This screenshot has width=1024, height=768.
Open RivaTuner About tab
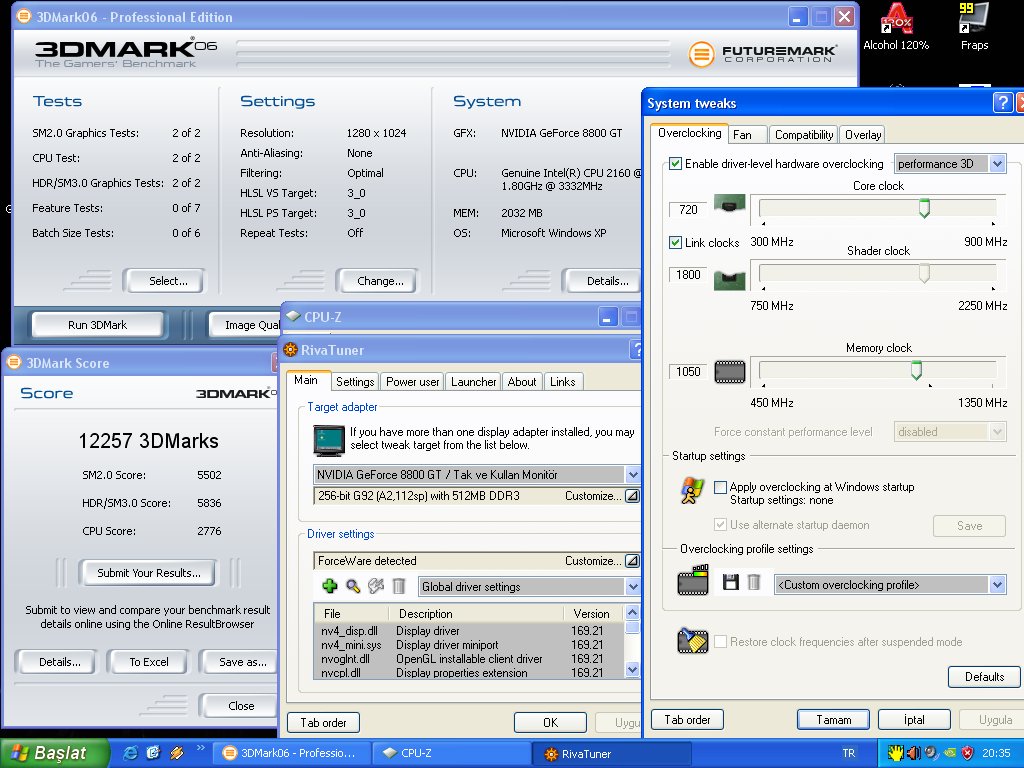(x=522, y=382)
